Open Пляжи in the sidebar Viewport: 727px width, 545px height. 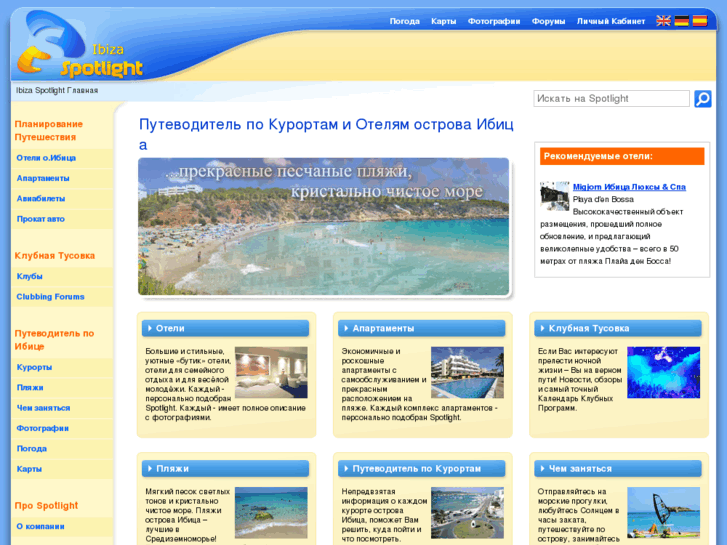(x=62, y=388)
